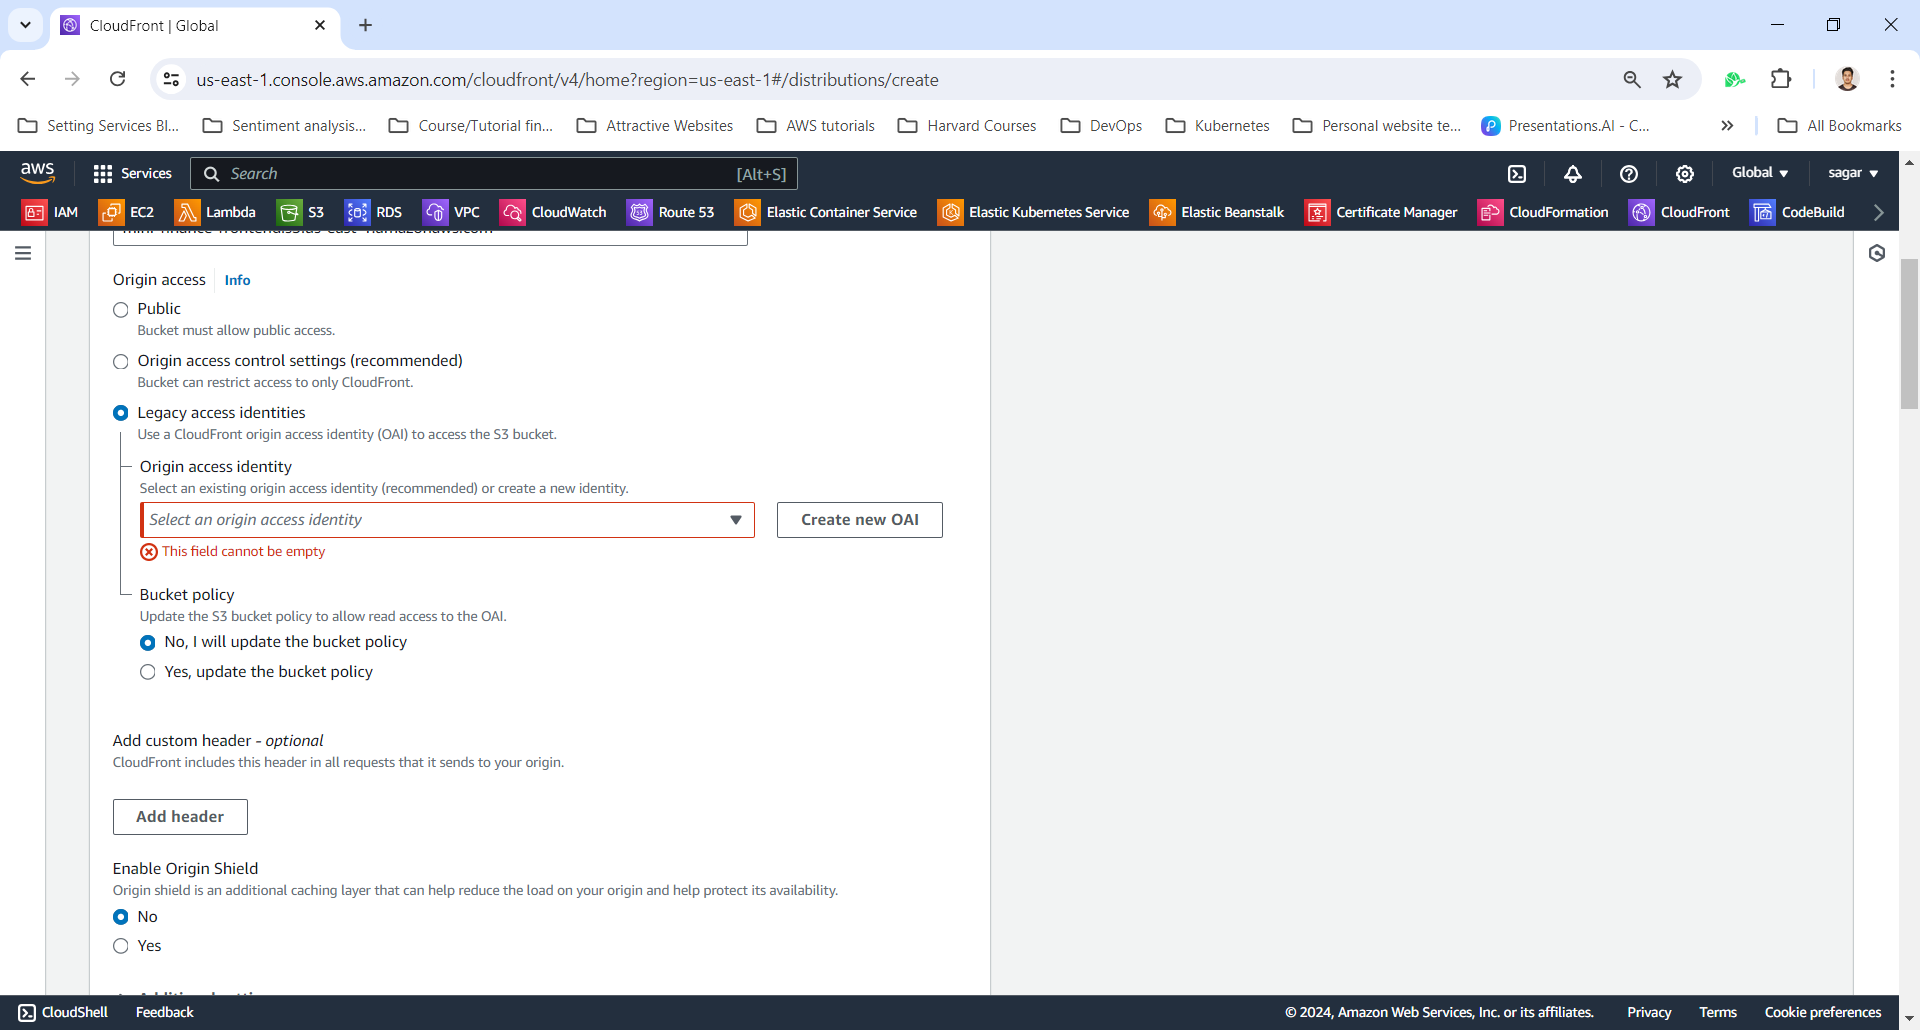Open the AWS help question mark icon

(x=1629, y=174)
